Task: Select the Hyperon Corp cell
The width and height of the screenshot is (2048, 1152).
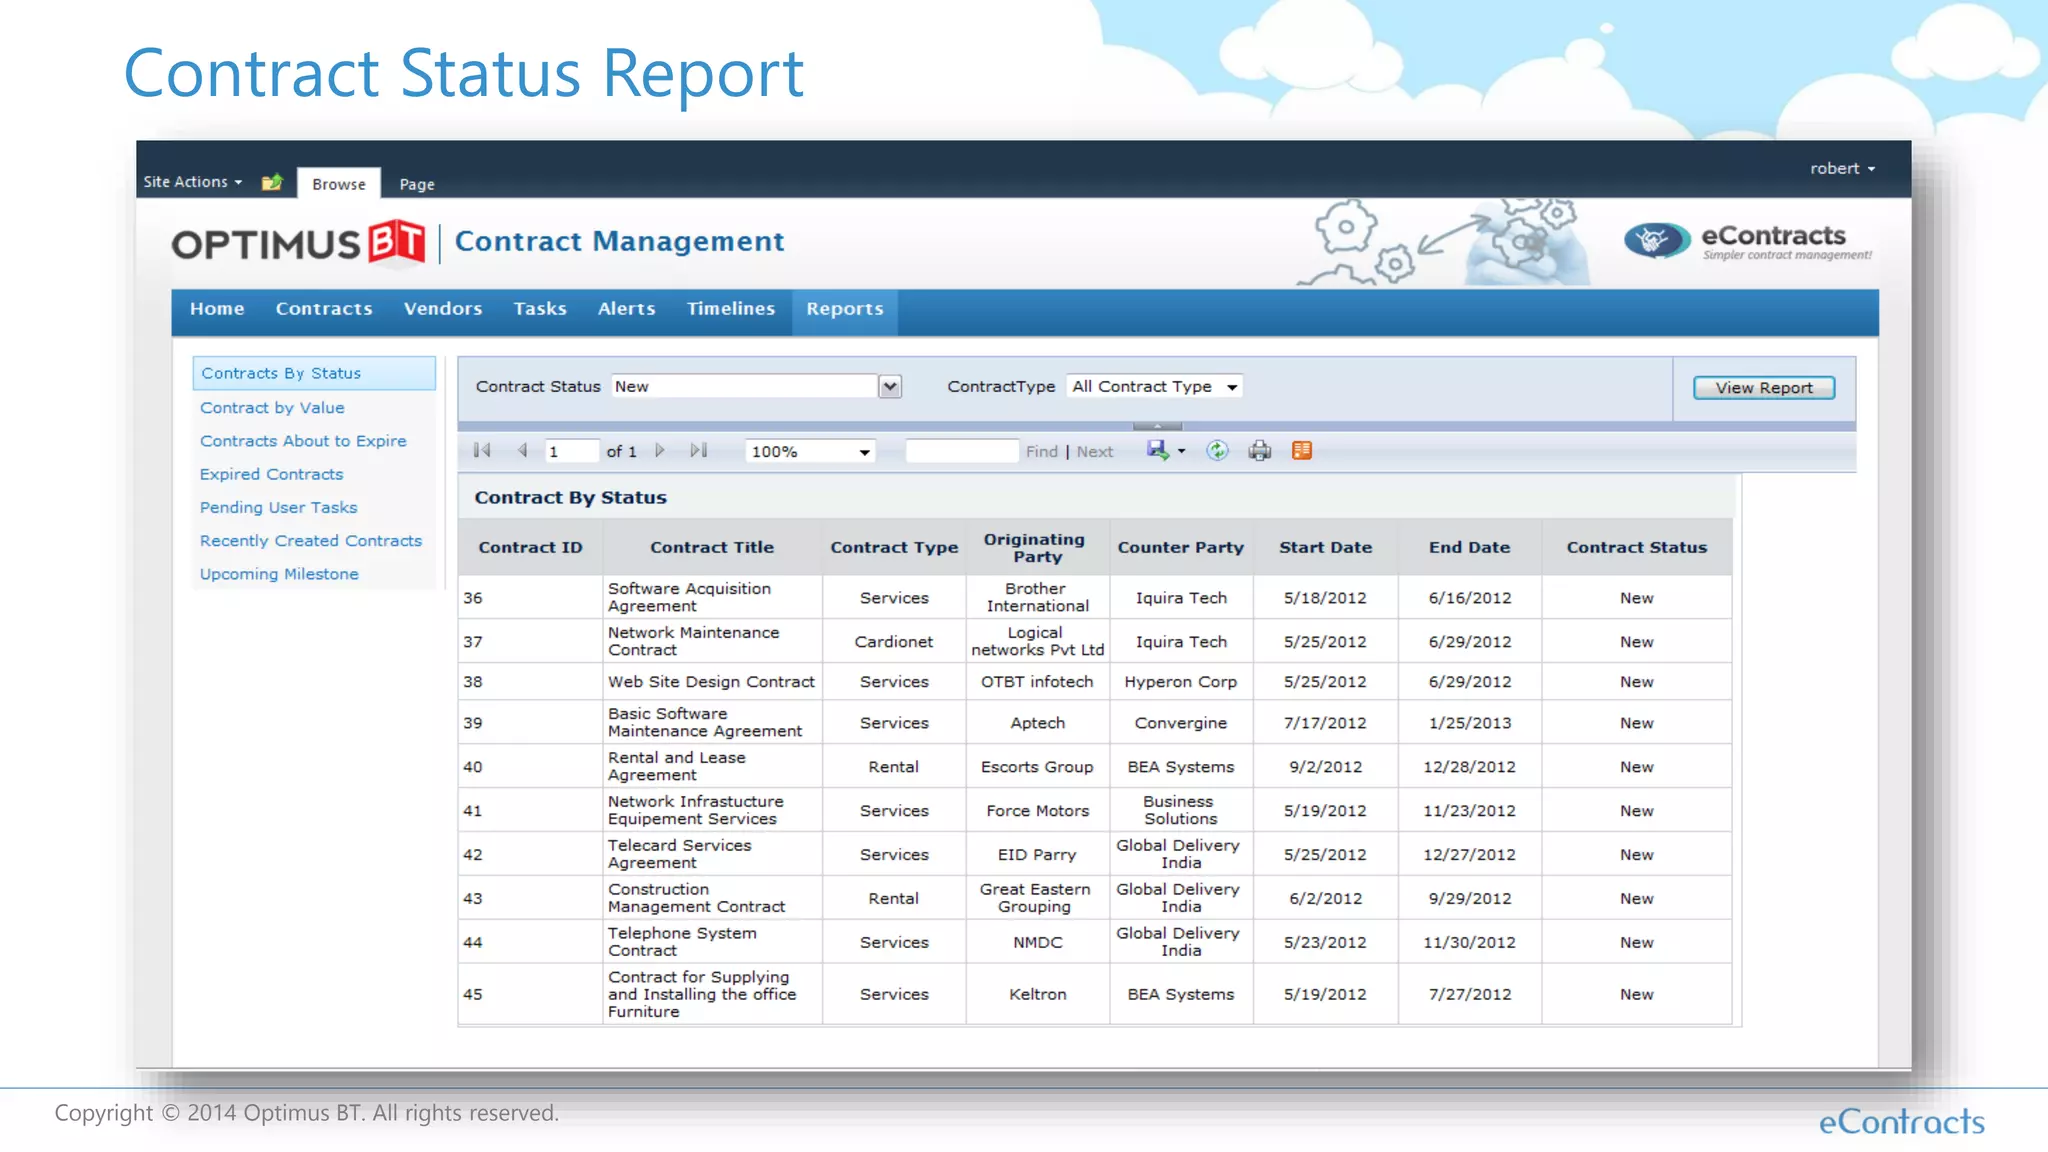Action: click(1181, 682)
